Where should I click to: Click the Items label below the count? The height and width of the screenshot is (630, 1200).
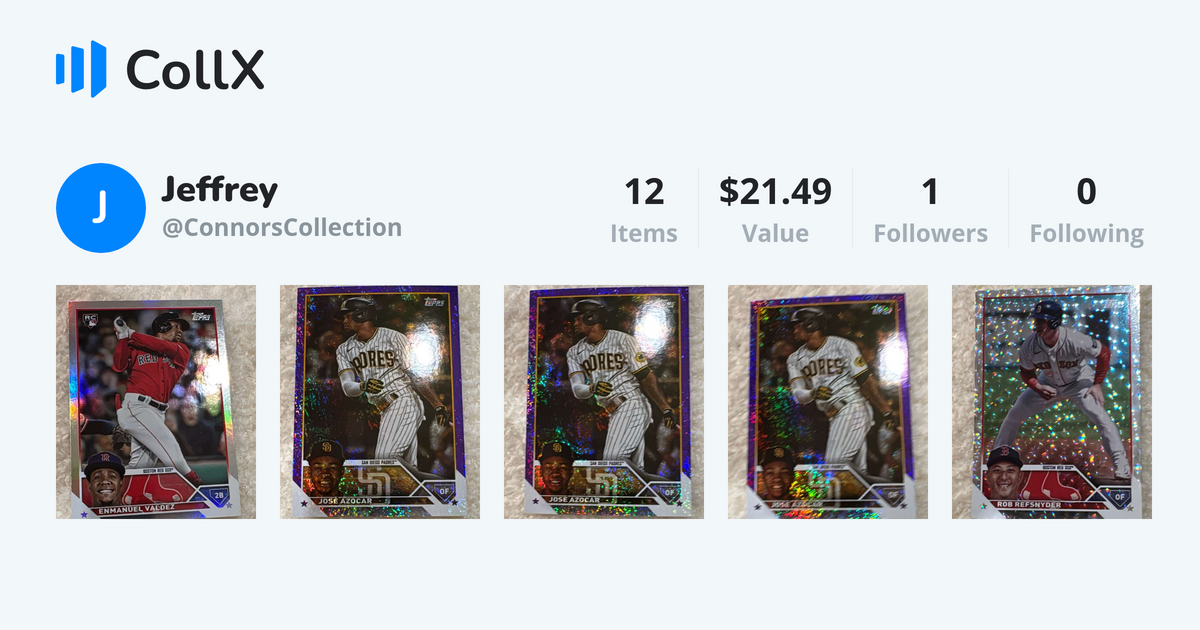point(645,233)
